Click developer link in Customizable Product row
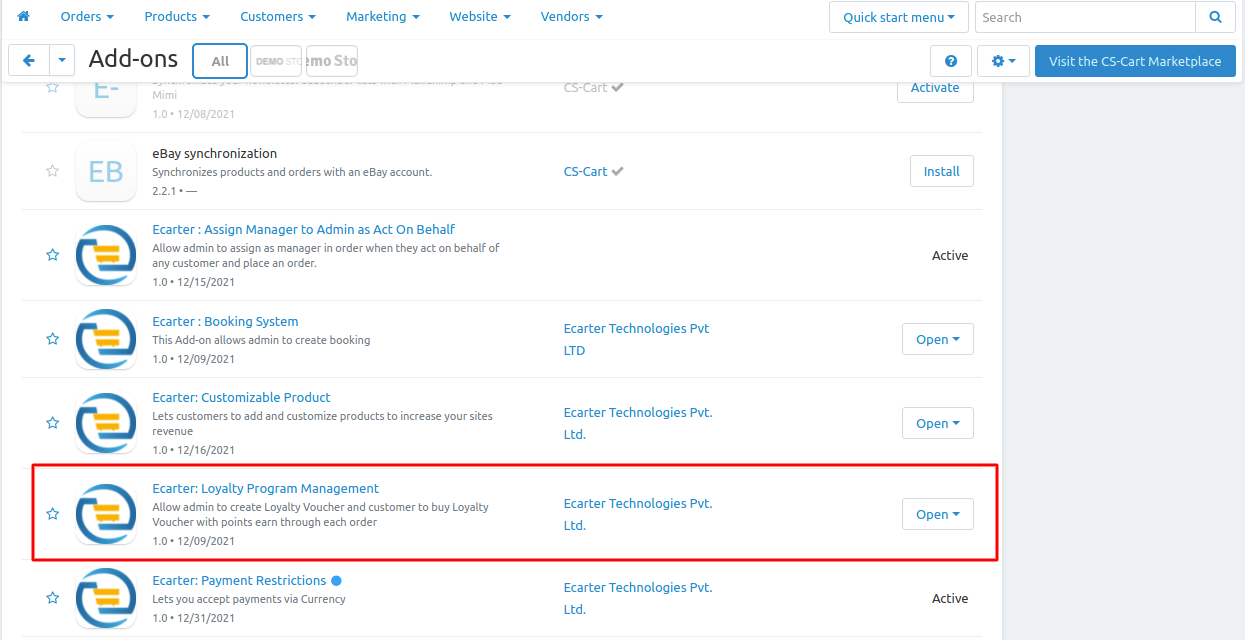This screenshot has height=640, width=1245. coord(638,423)
